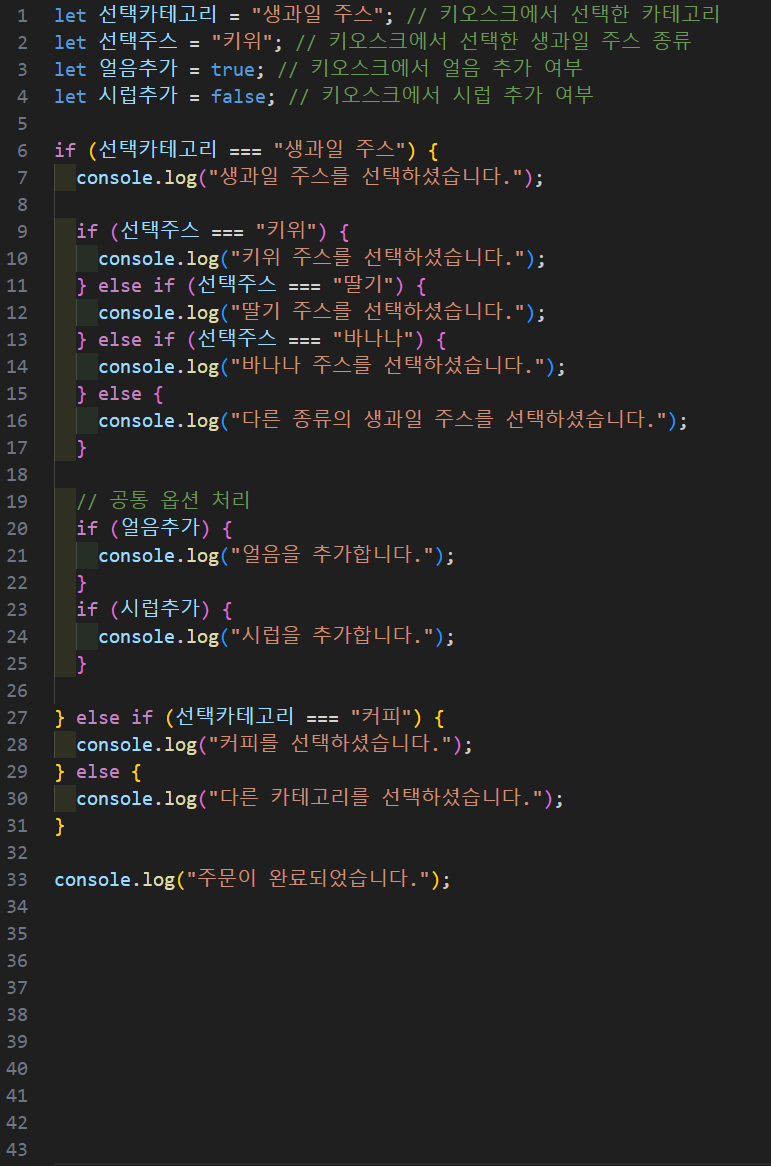The width and height of the screenshot is (771, 1166).
Task: Click the closing brace on line 22
Action: pos(81,583)
